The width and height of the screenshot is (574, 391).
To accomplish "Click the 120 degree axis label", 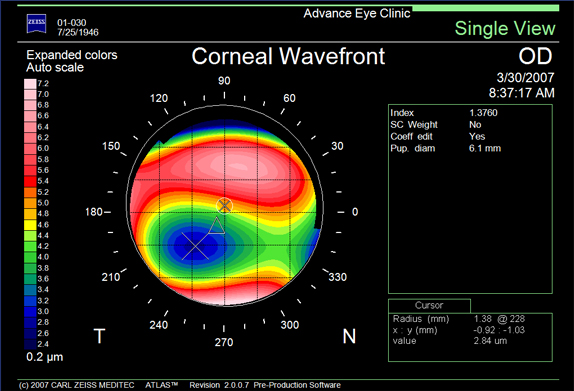I will coord(159,98).
